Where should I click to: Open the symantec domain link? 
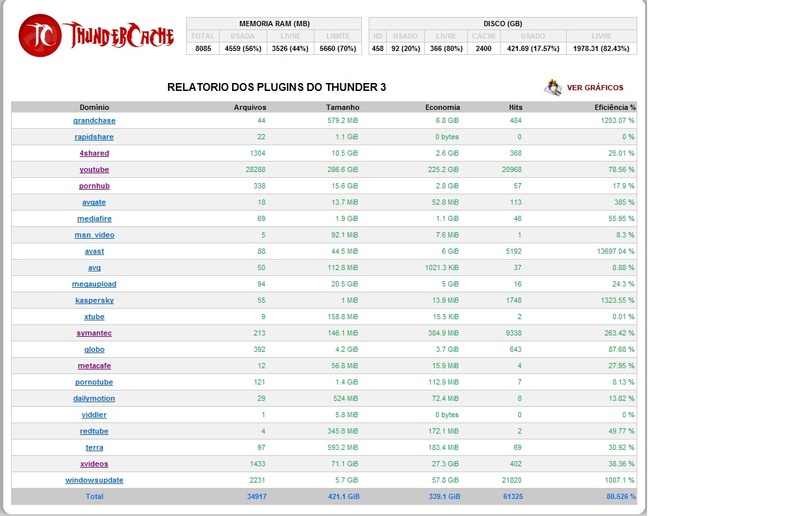(x=94, y=333)
